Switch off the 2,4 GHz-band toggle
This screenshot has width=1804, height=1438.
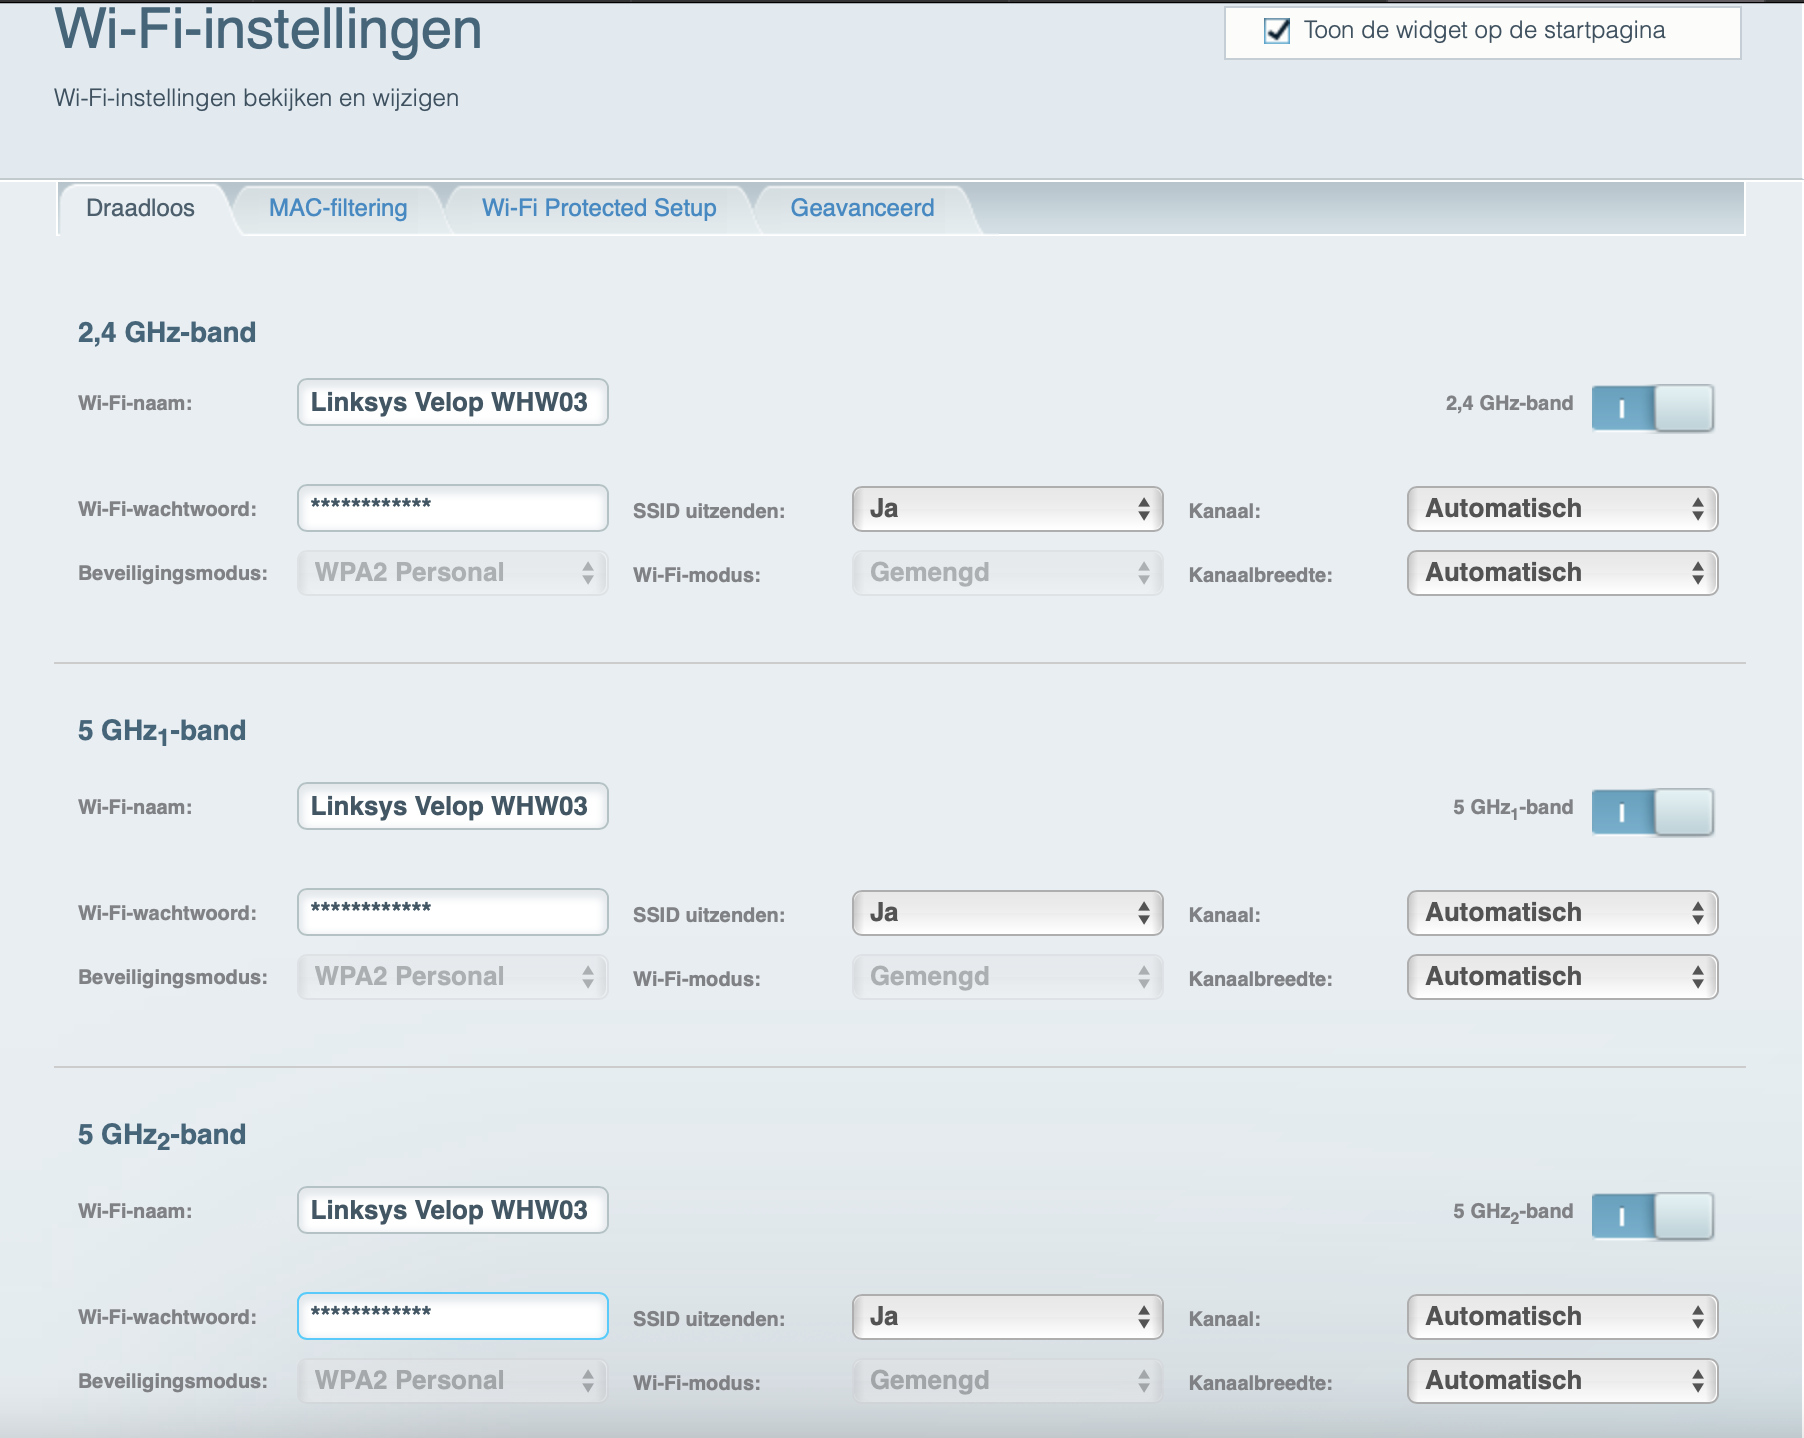1652,408
